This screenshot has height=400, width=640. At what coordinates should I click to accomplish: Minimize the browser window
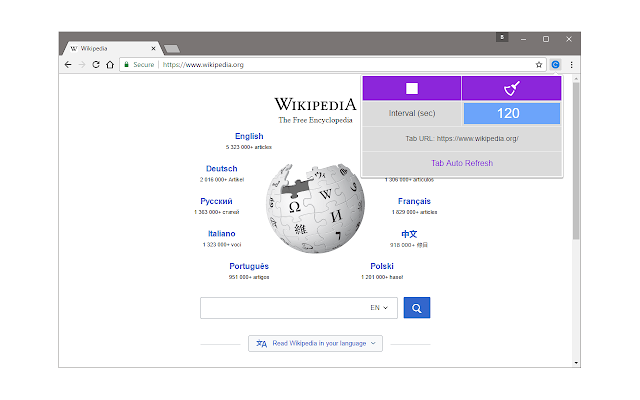pyautogui.click(x=524, y=39)
